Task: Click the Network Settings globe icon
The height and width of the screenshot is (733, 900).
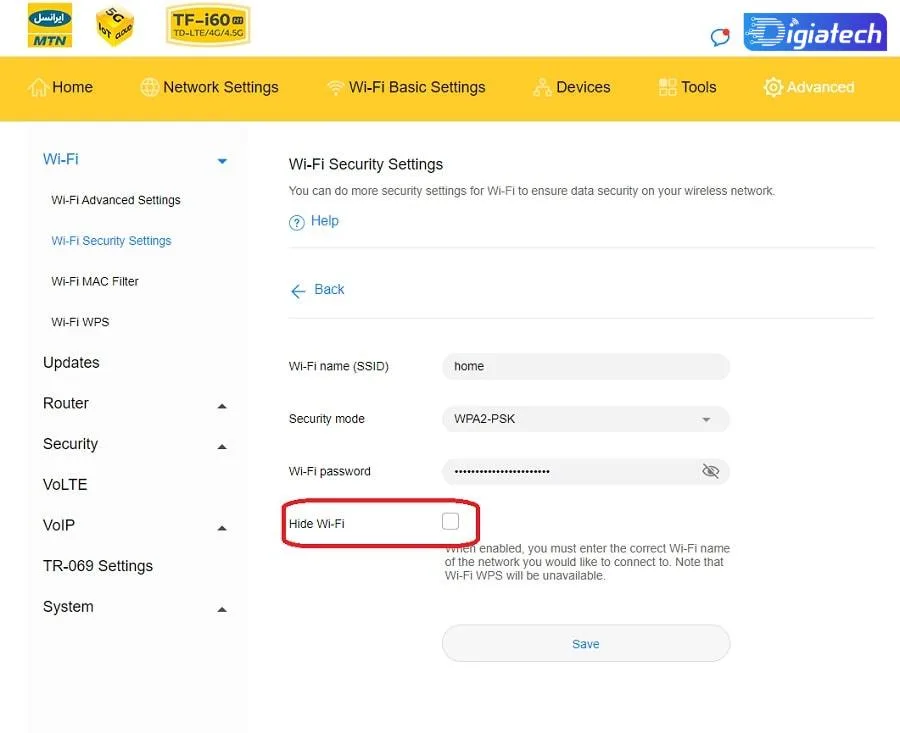Action: (x=149, y=87)
